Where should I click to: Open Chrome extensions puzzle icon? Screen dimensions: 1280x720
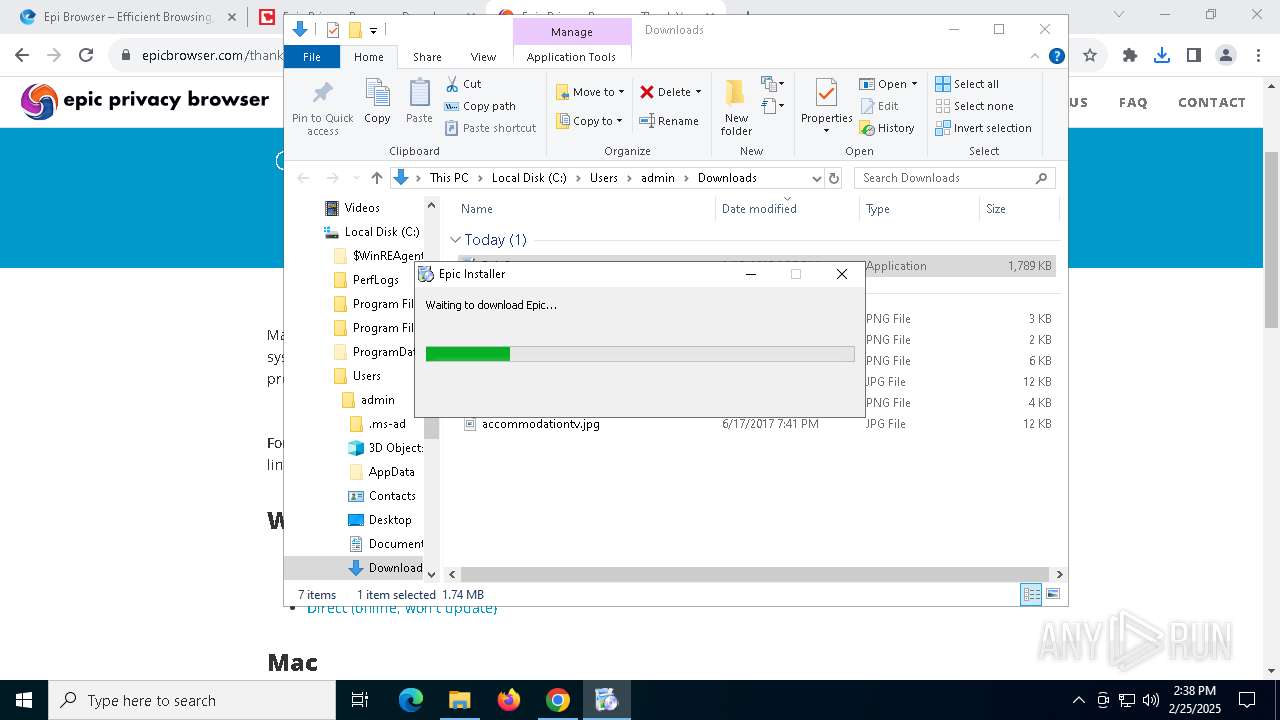point(1130,56)
